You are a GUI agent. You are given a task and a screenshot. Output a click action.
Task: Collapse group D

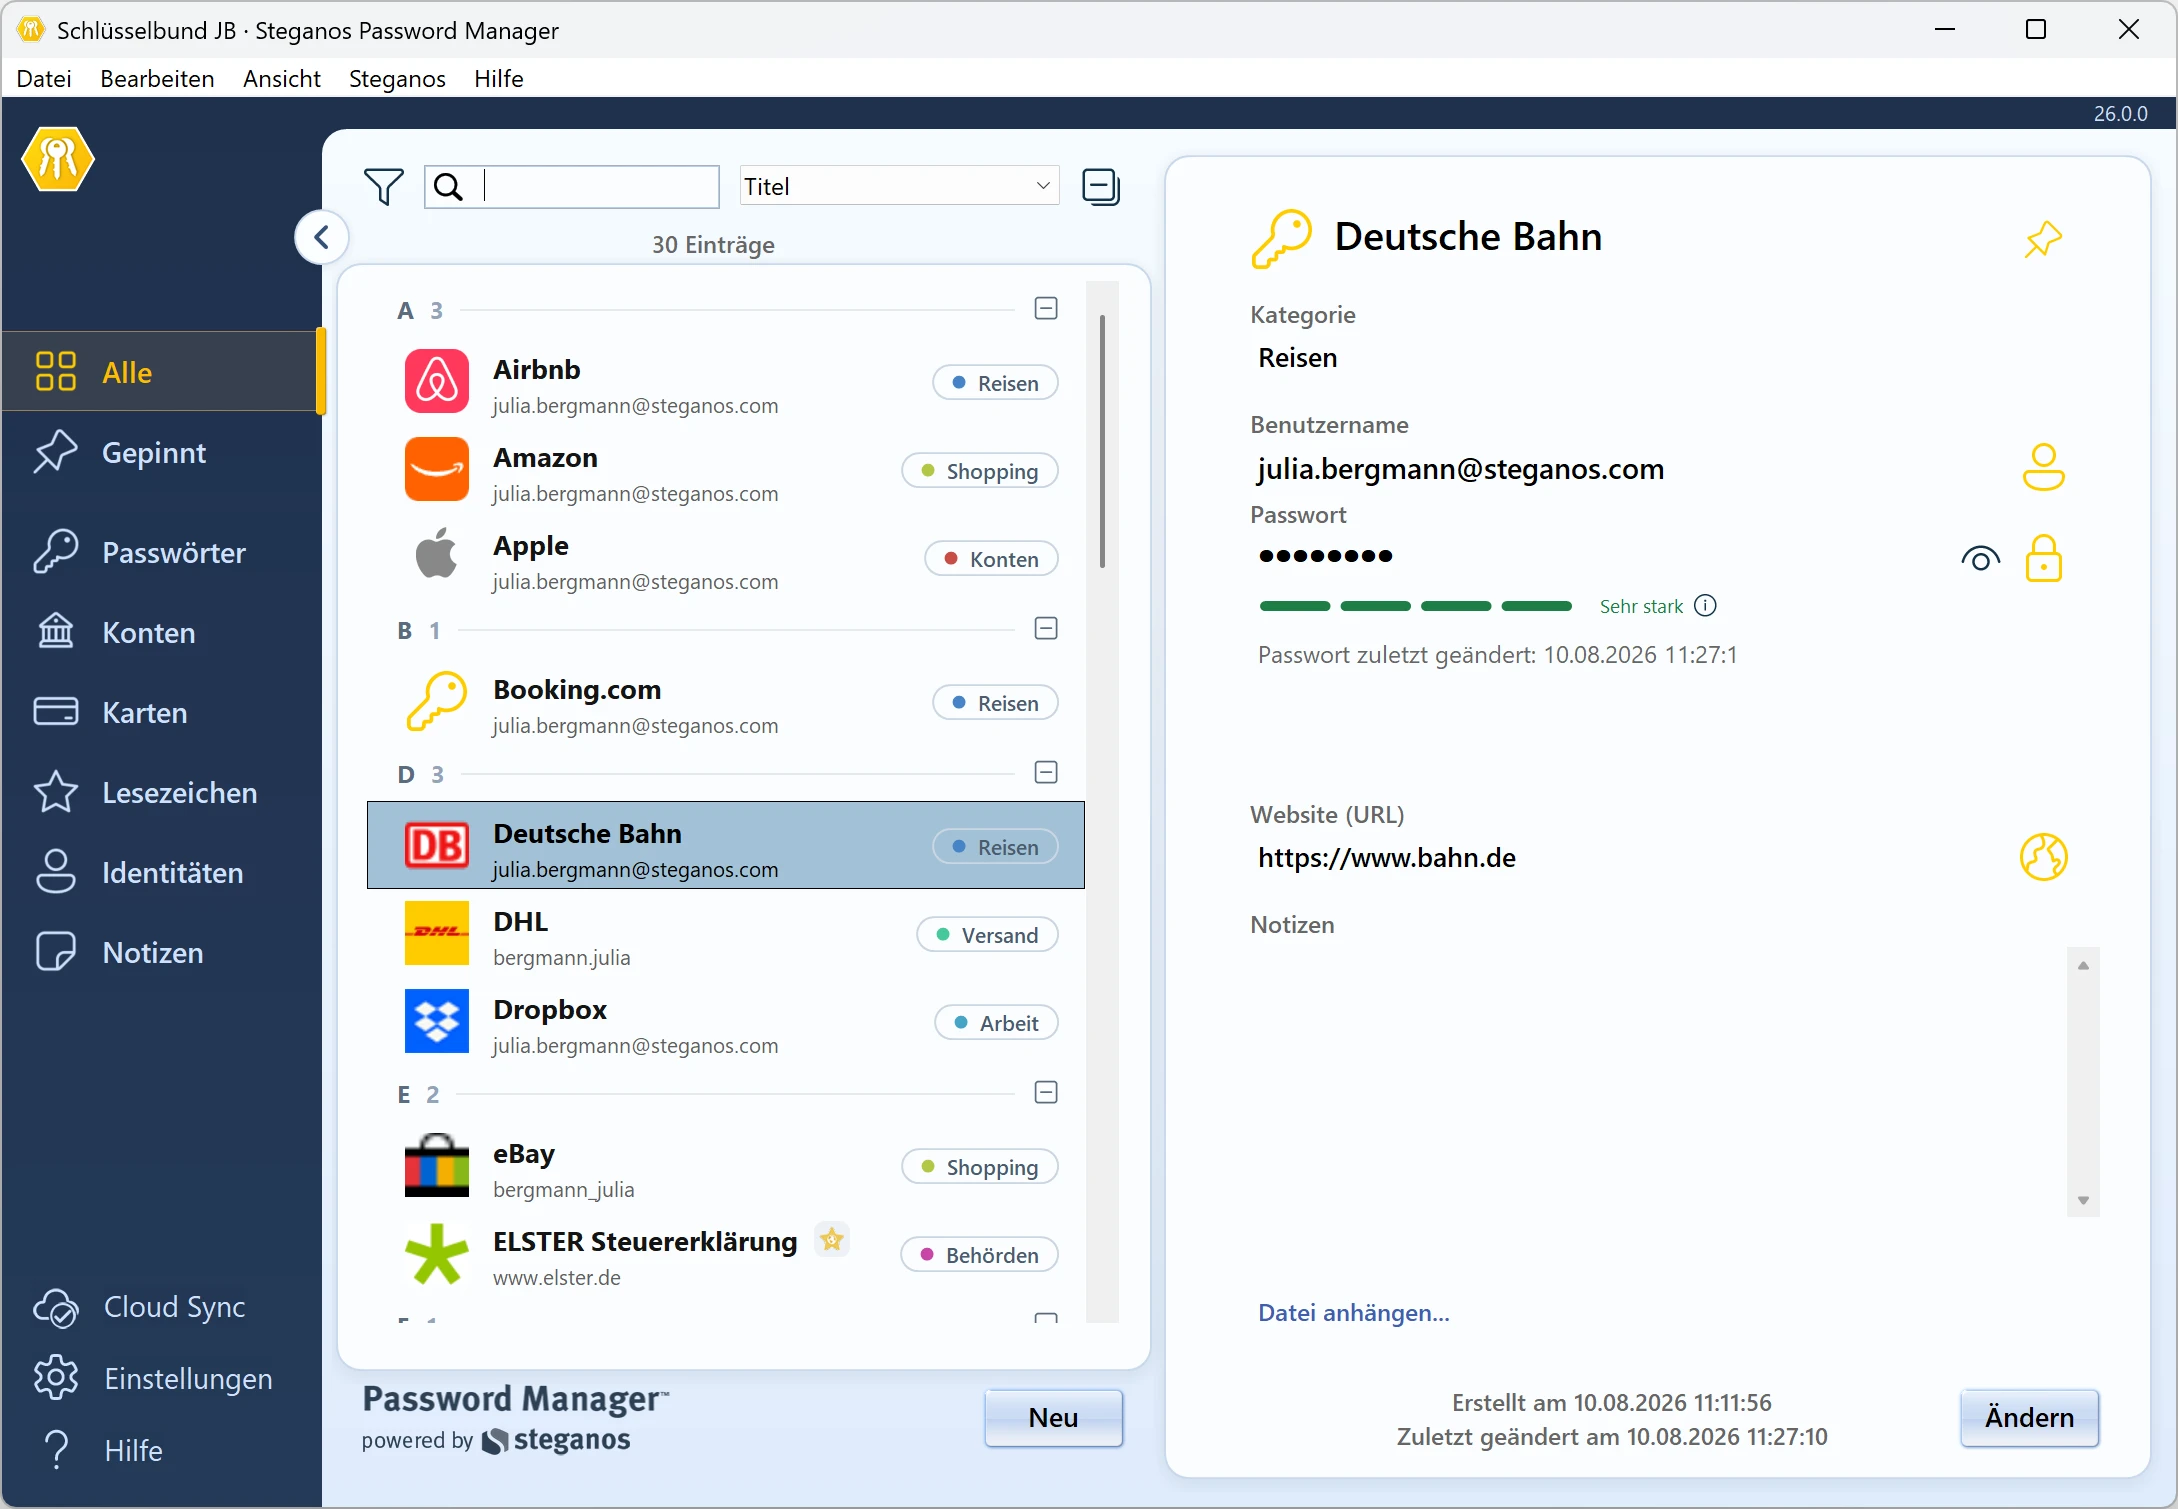(1046, 773)
